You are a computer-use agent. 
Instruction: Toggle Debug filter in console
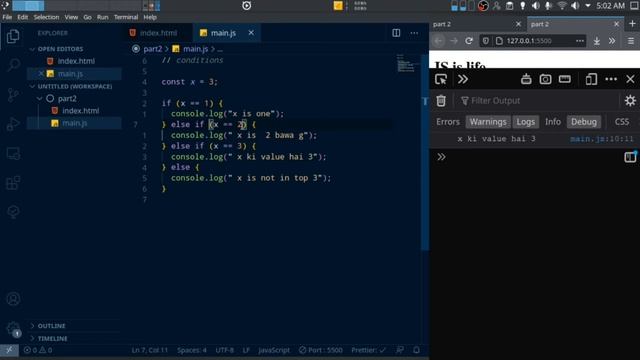584,122
